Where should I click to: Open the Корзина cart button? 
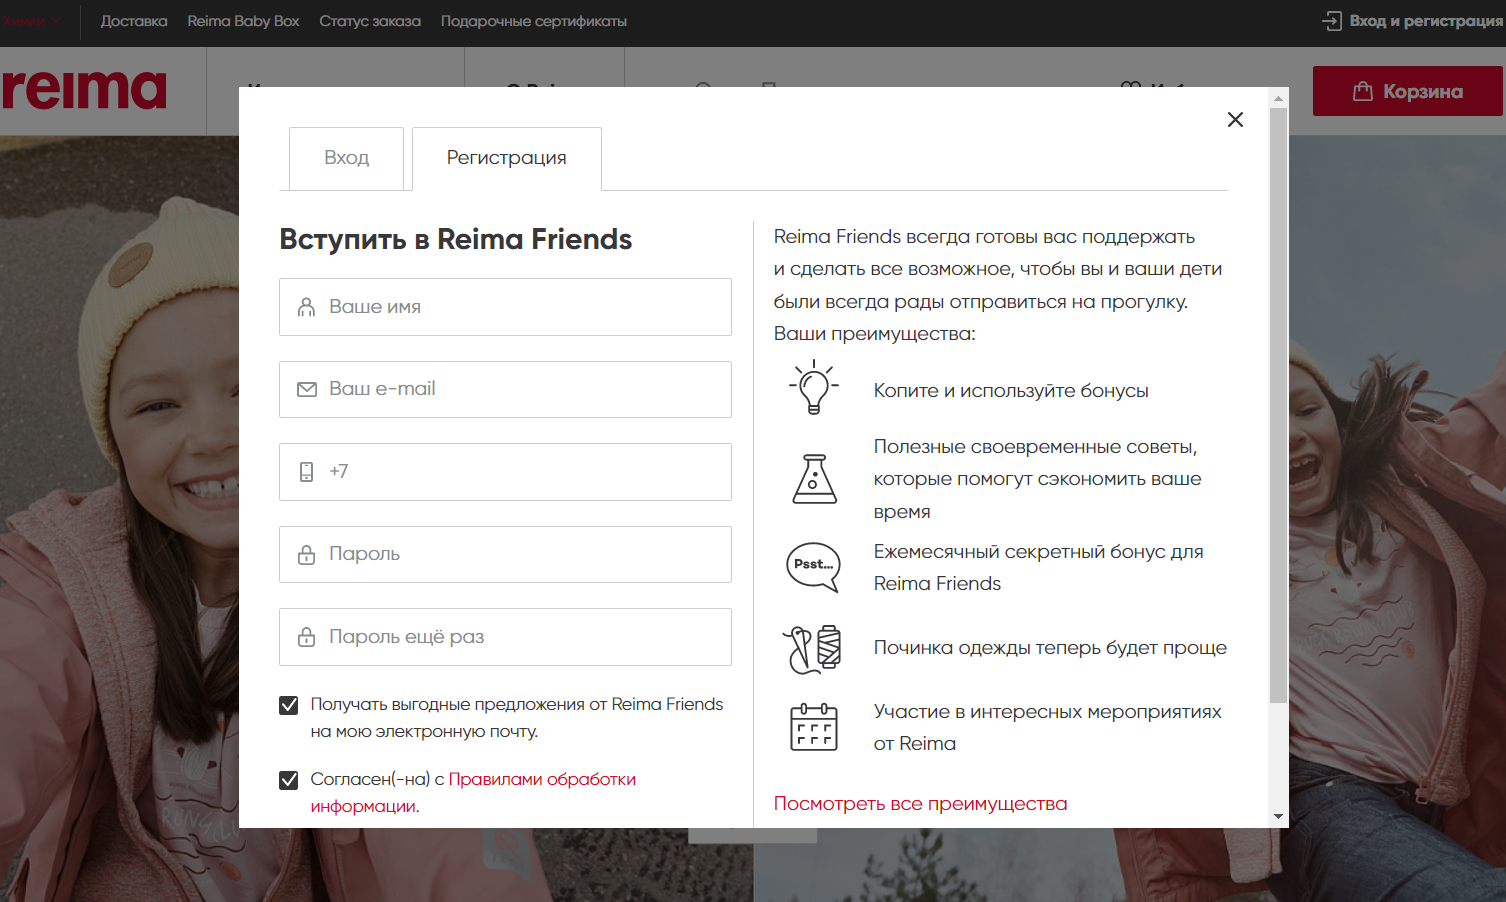1408,91
